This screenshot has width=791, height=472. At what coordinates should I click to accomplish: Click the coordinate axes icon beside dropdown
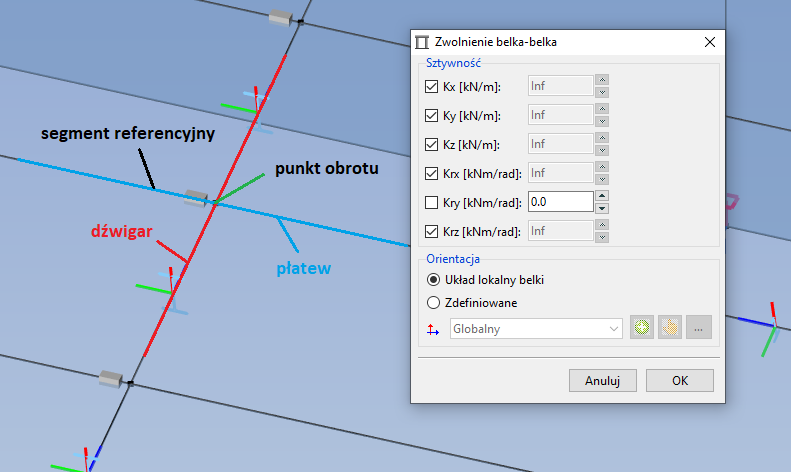pyautogui.click(x=433, y=329)
